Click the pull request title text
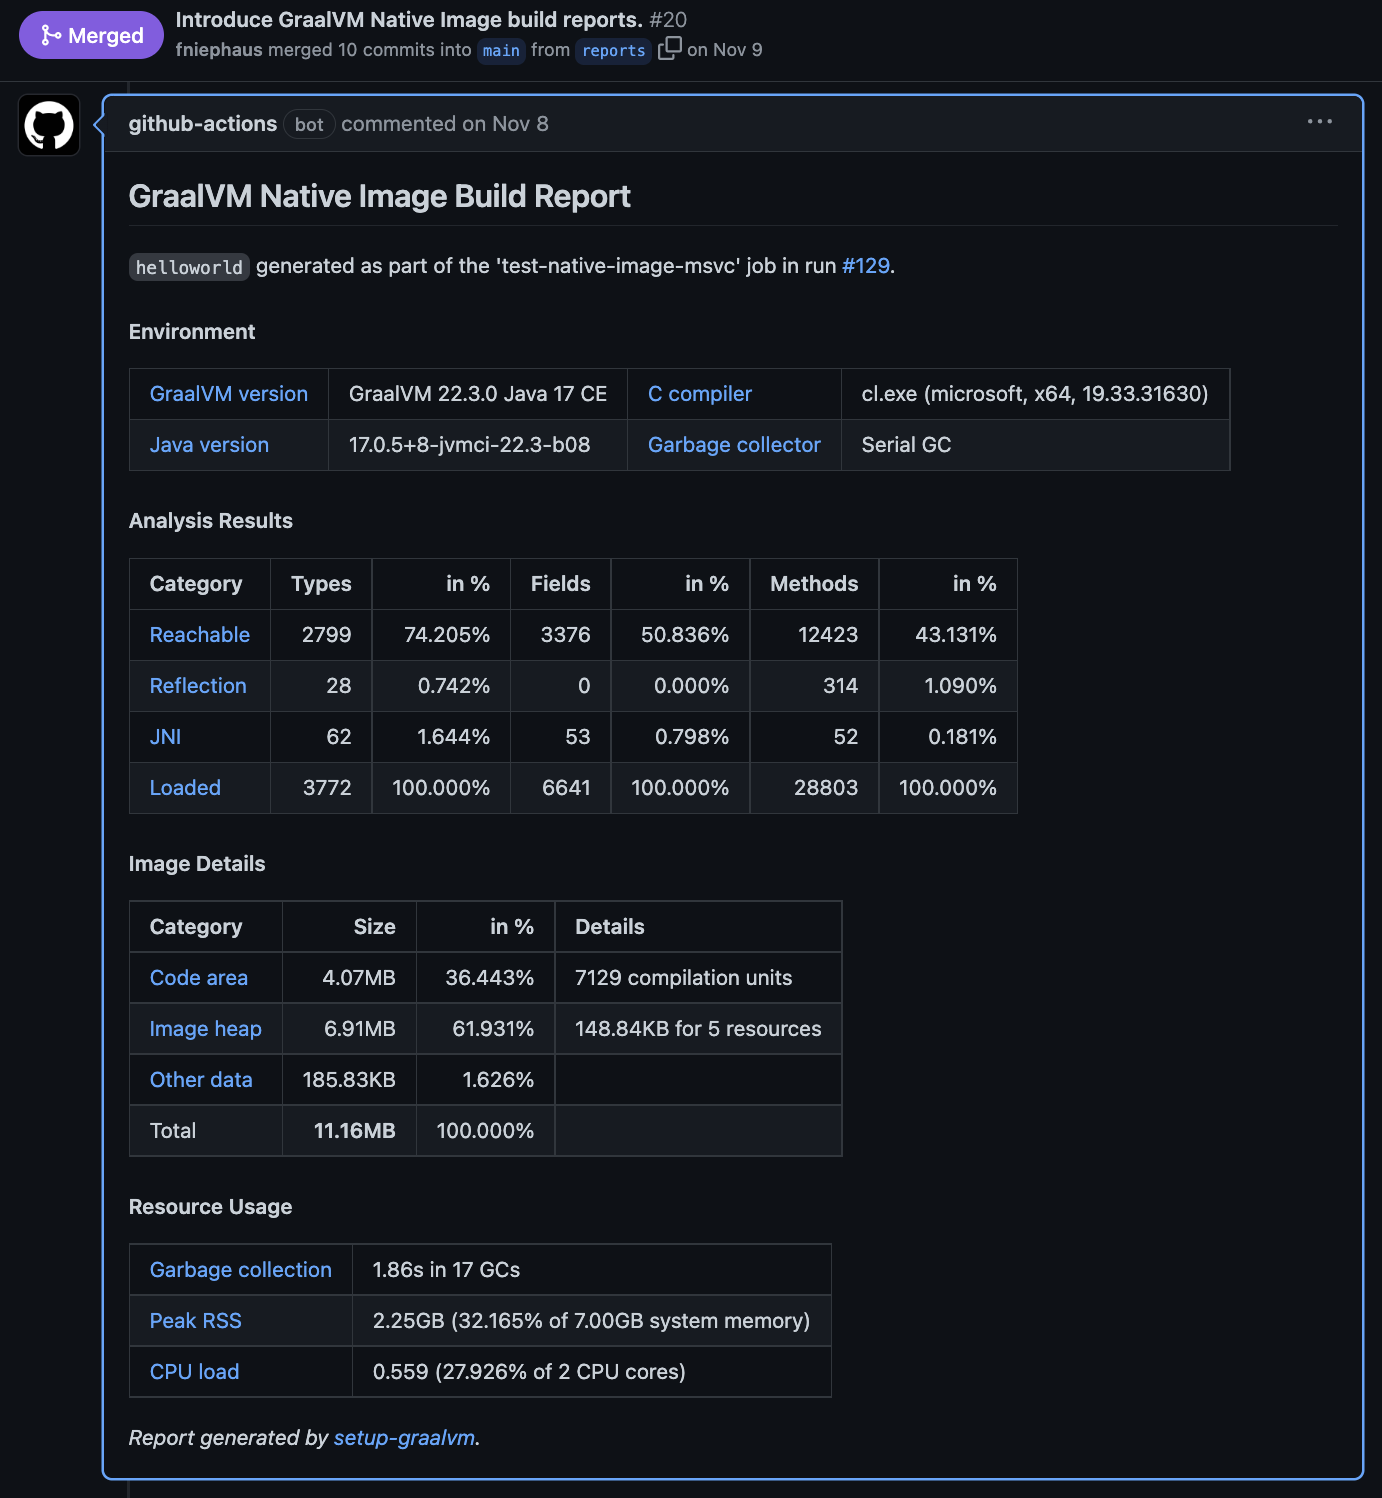1382x1498 pixels. [x=409, y=20]
